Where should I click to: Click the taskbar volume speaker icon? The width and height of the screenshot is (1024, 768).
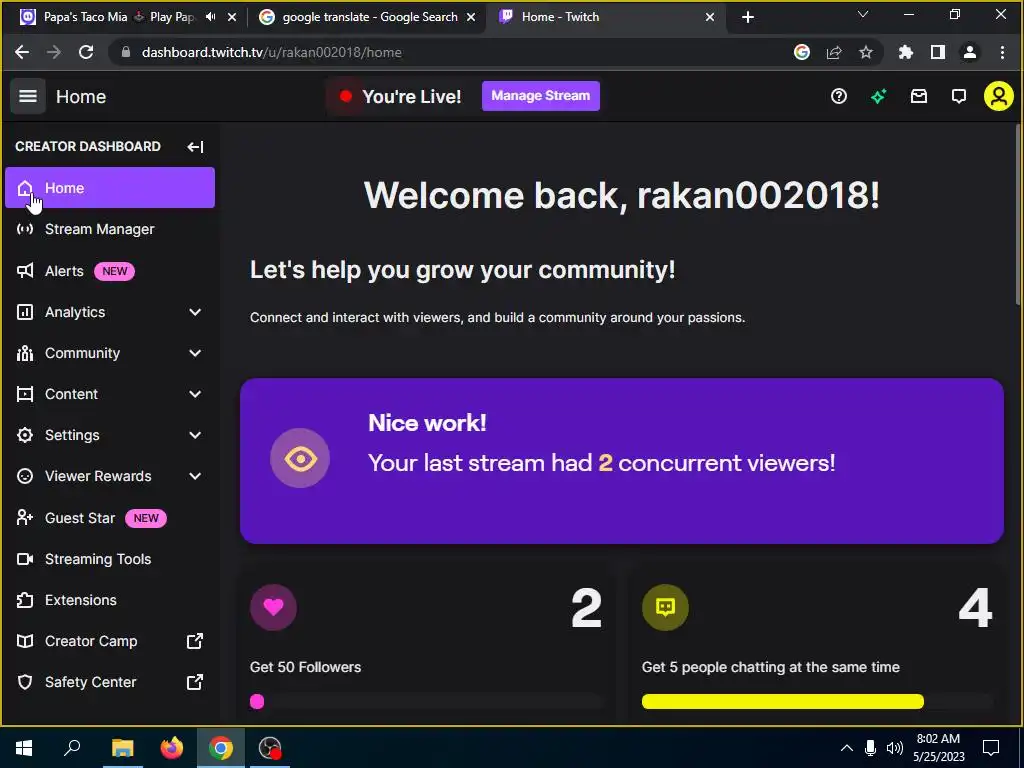(895, 748)
